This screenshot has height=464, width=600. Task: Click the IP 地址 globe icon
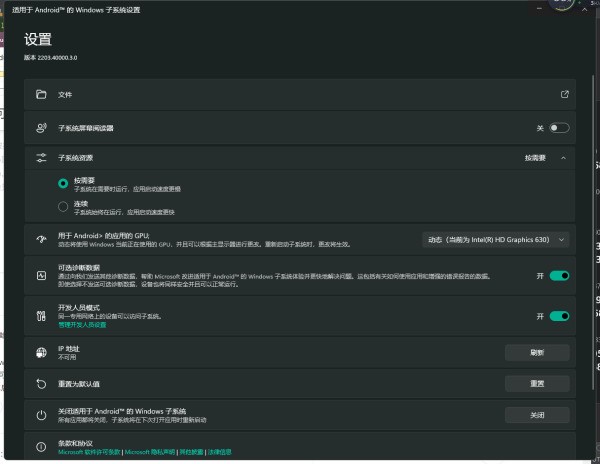[41, 352]
